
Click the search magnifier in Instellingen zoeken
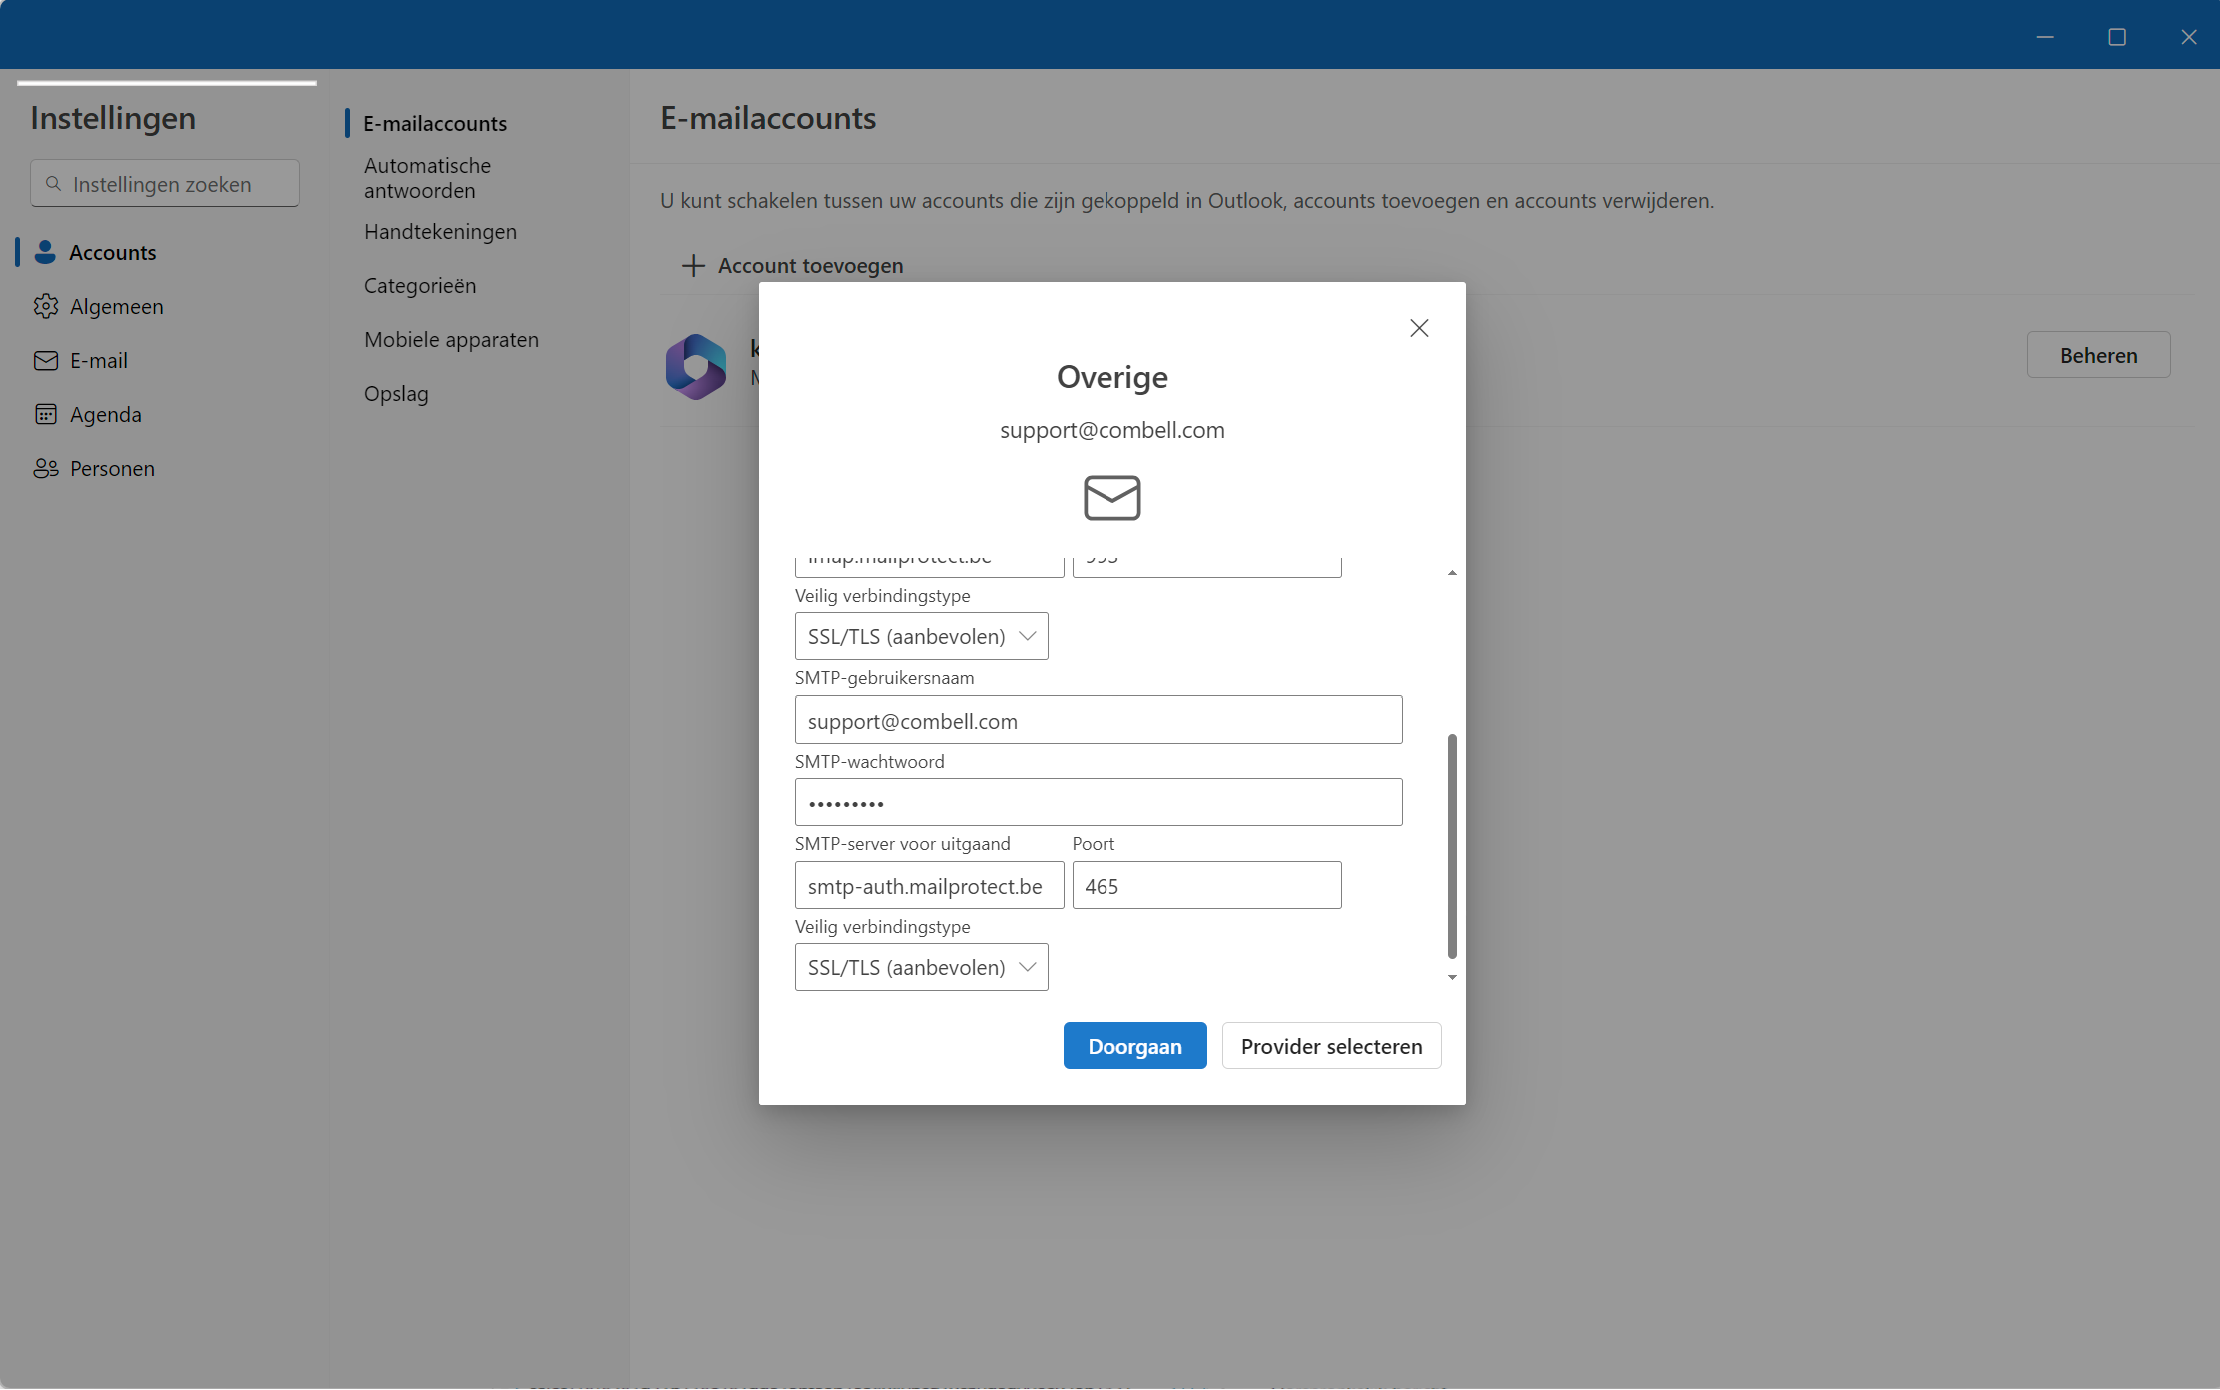[54, 184]
